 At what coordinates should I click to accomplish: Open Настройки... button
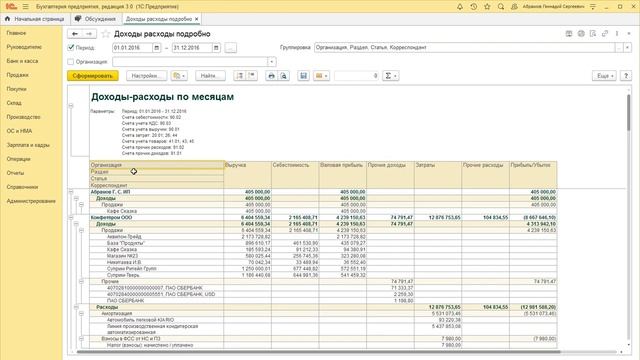coord(147,76)
